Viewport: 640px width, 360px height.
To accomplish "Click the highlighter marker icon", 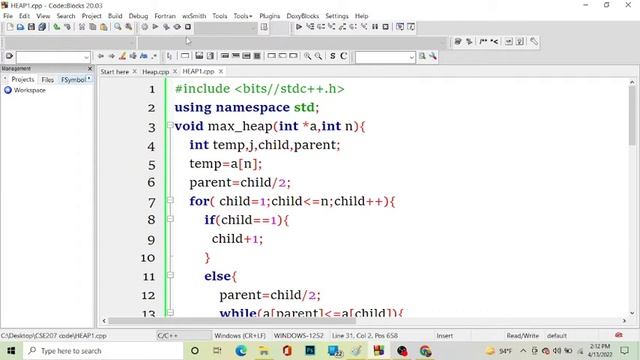I will click(122, 56).
